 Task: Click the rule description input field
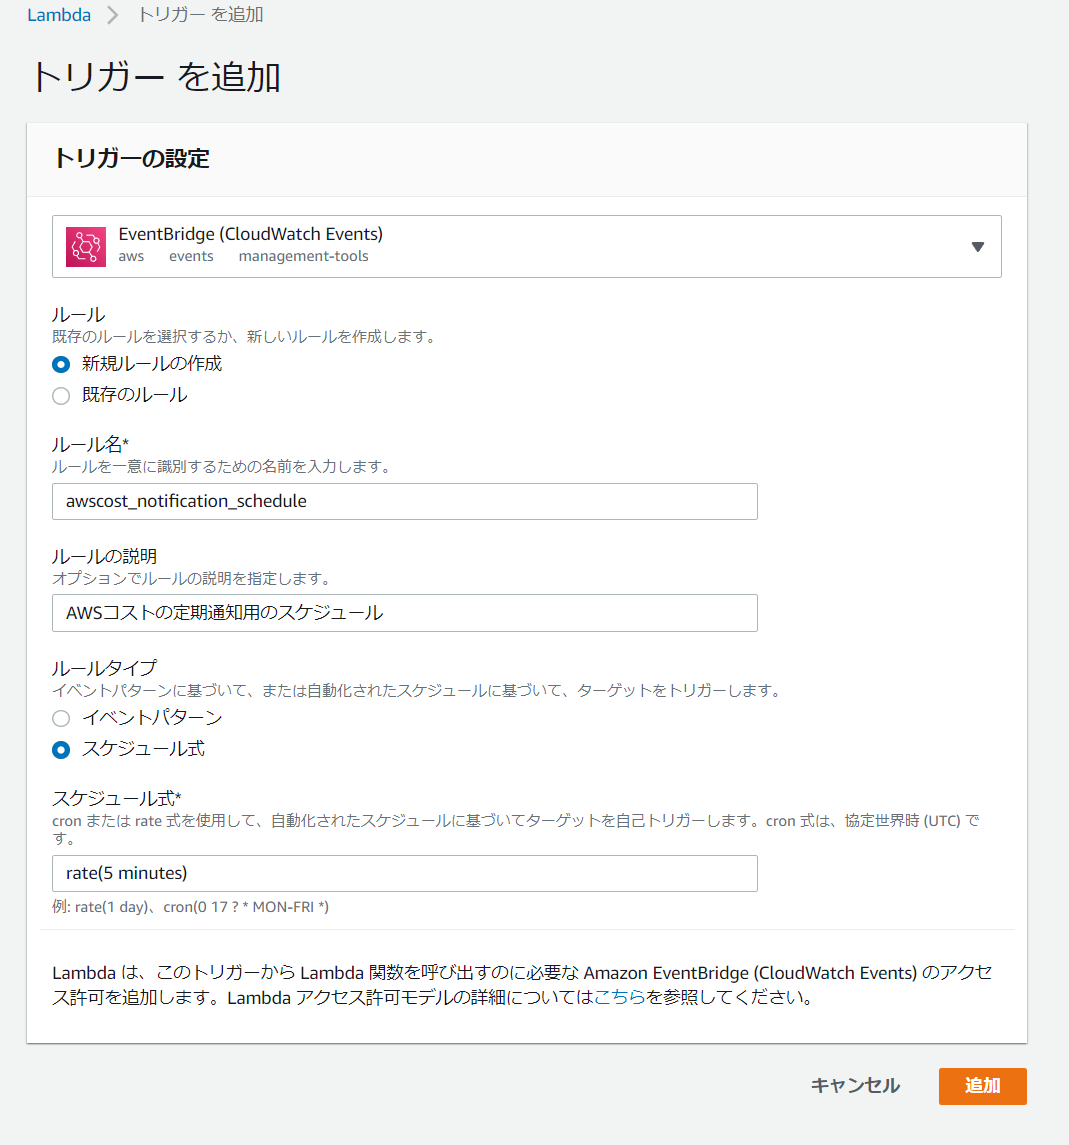(405, 613)
